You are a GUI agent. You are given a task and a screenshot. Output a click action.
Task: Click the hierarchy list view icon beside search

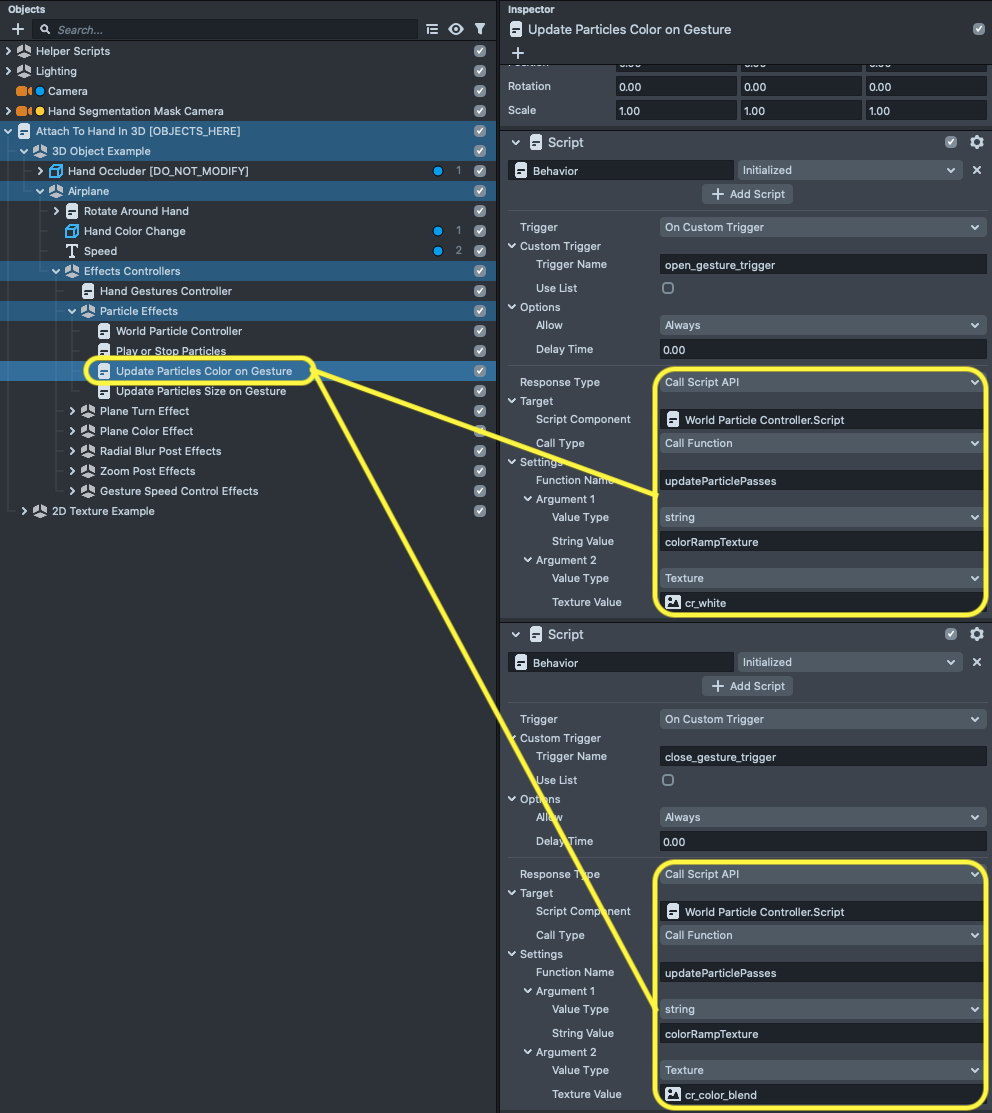(432, 29)
